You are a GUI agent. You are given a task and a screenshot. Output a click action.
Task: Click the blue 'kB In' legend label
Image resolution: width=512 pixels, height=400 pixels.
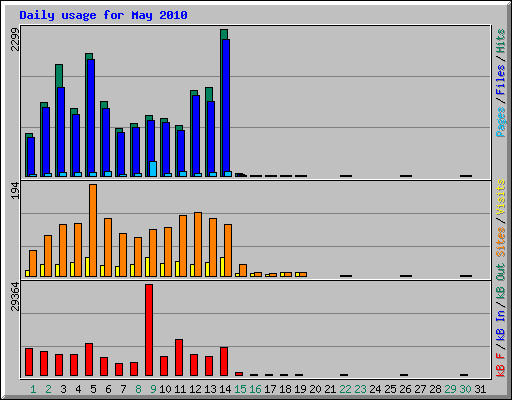pos(500,325)
